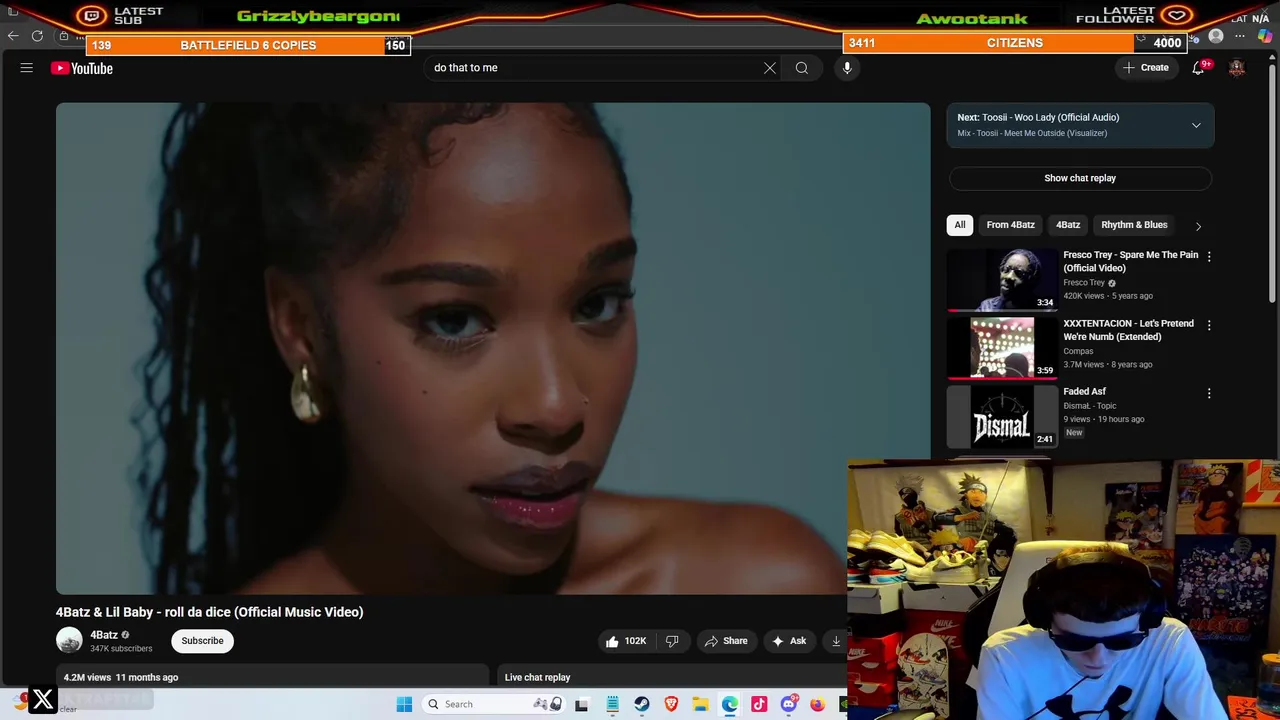Image resolution: width=1280 pixels, height=720 pixels.
Task: Open Discord from the taskbar
Action: click(788, 704)
